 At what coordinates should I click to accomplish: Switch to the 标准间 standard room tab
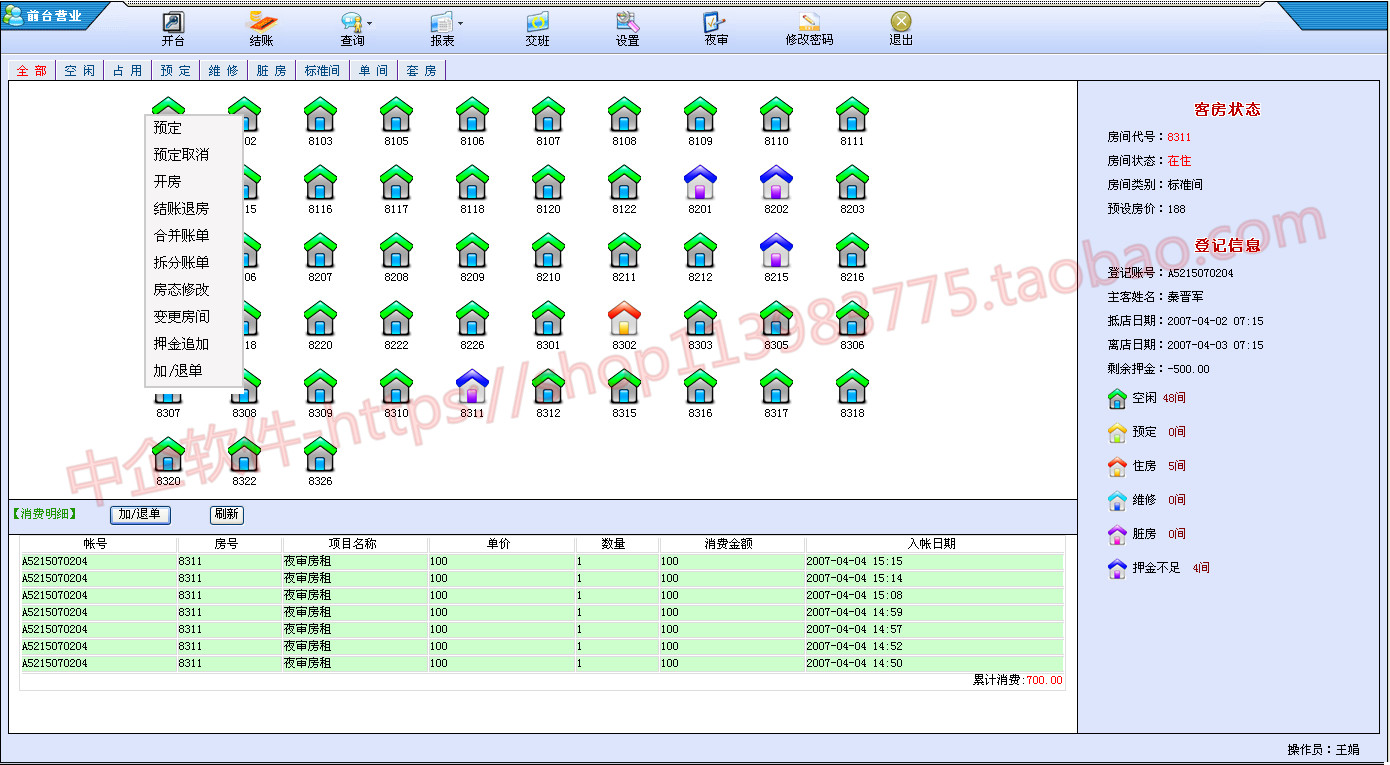322,70
